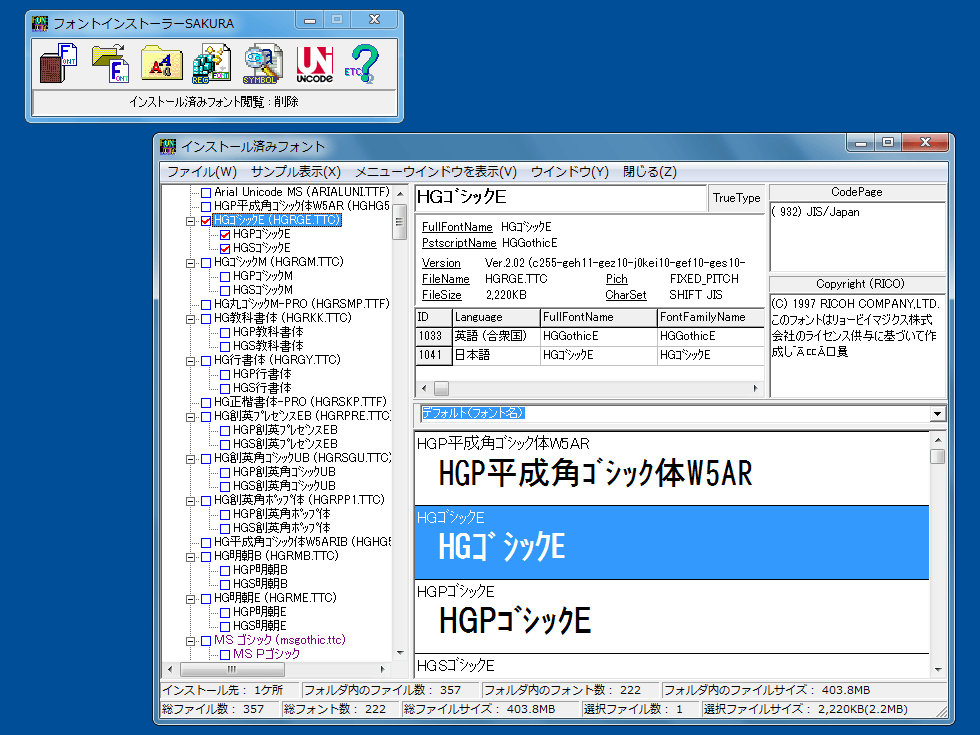980x735 pixels.
Task: Click the FileSize link label
Action: point(442,295)
